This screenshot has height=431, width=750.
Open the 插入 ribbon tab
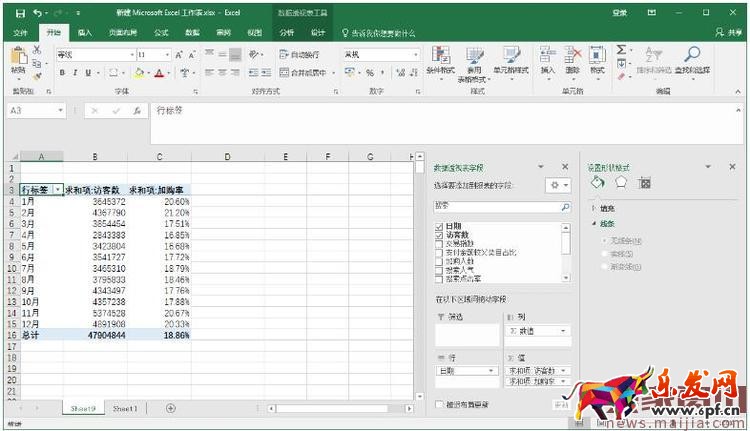85,32
